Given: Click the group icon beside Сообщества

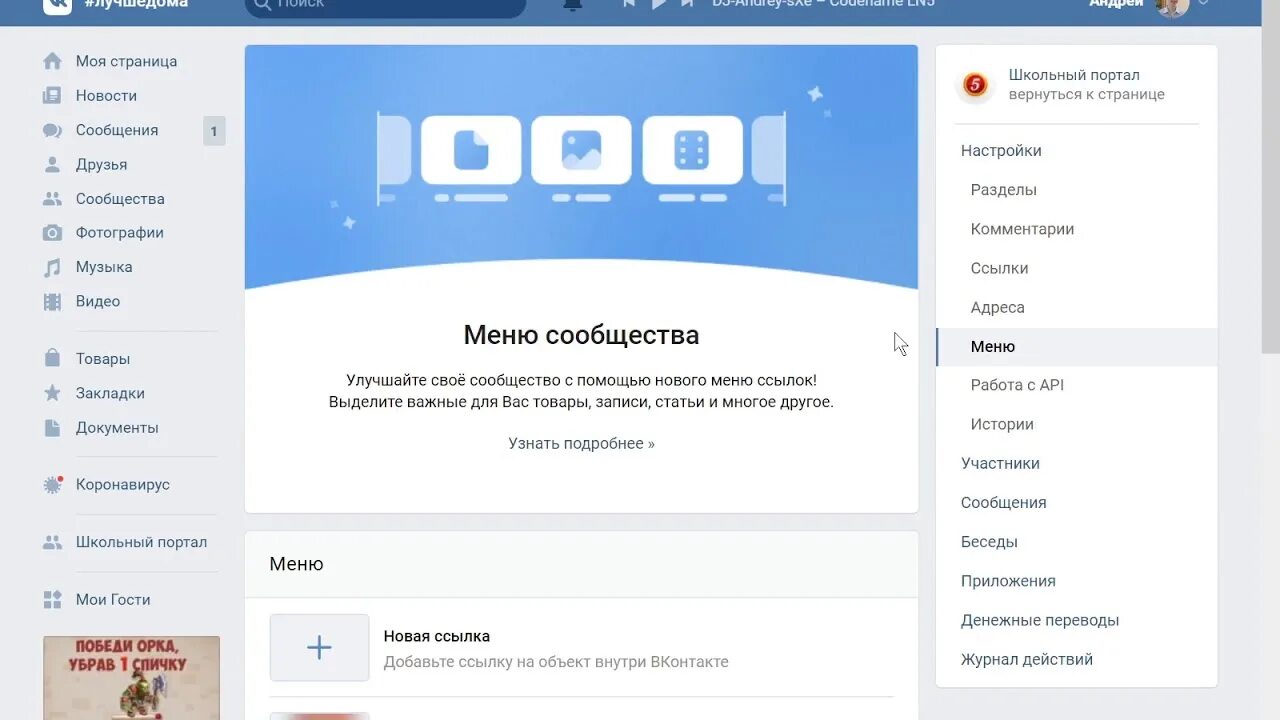Looking at the screenshot, I should 52,199.
